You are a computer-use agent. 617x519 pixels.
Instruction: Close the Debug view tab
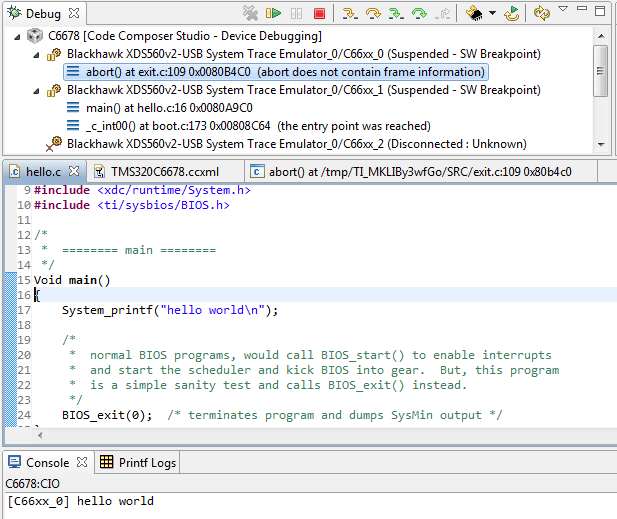[74, 13]
